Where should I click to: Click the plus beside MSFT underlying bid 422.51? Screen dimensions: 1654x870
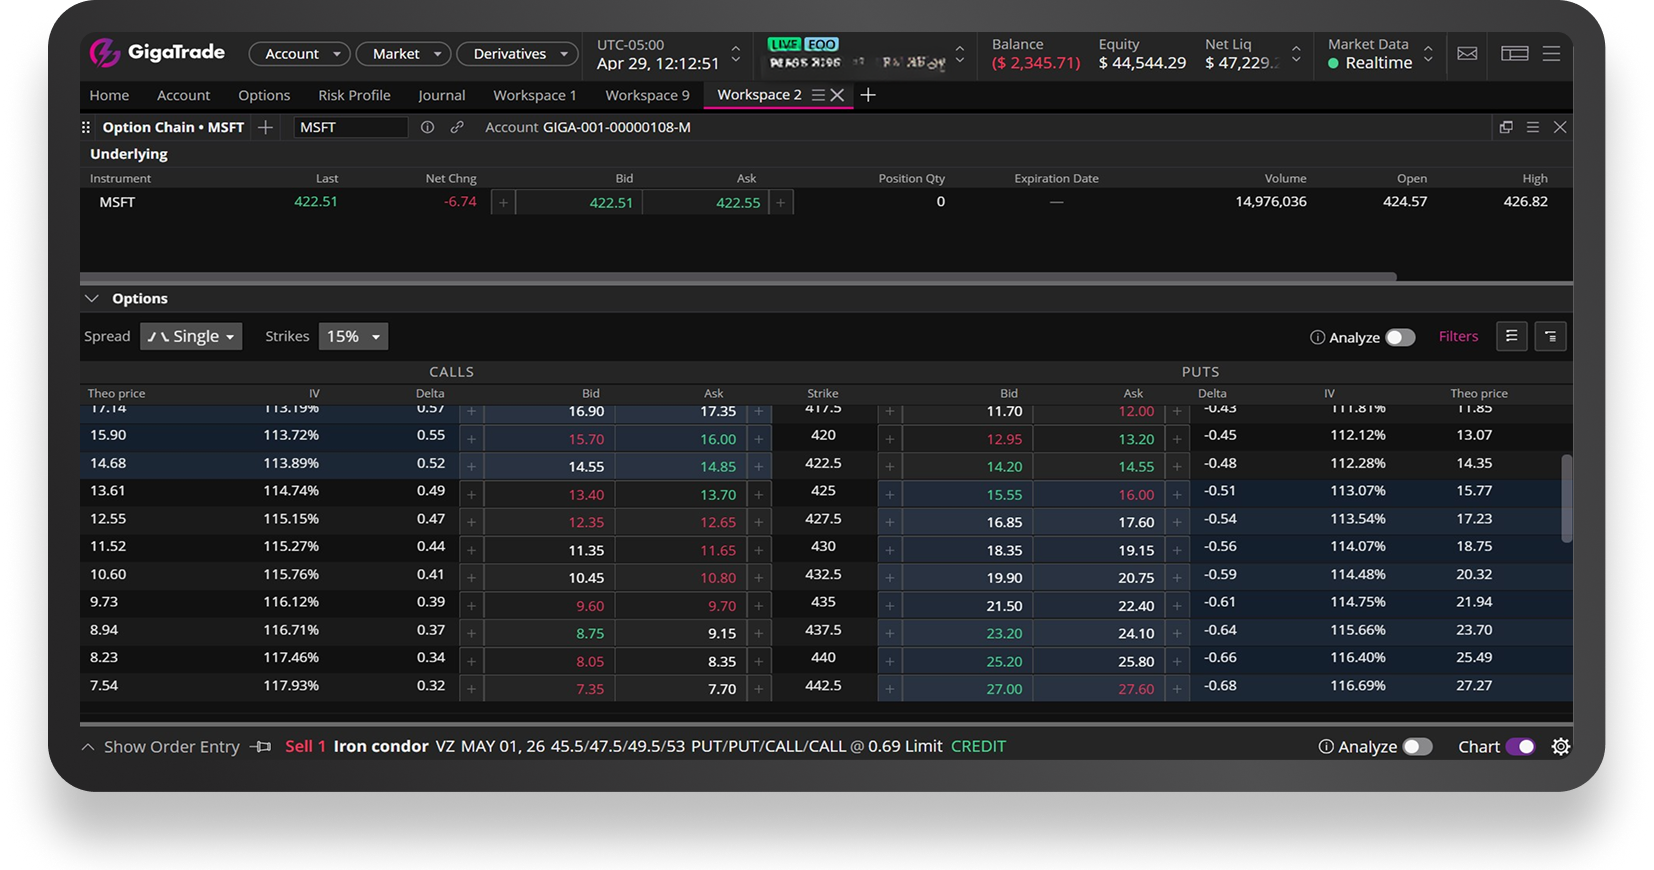504,203
